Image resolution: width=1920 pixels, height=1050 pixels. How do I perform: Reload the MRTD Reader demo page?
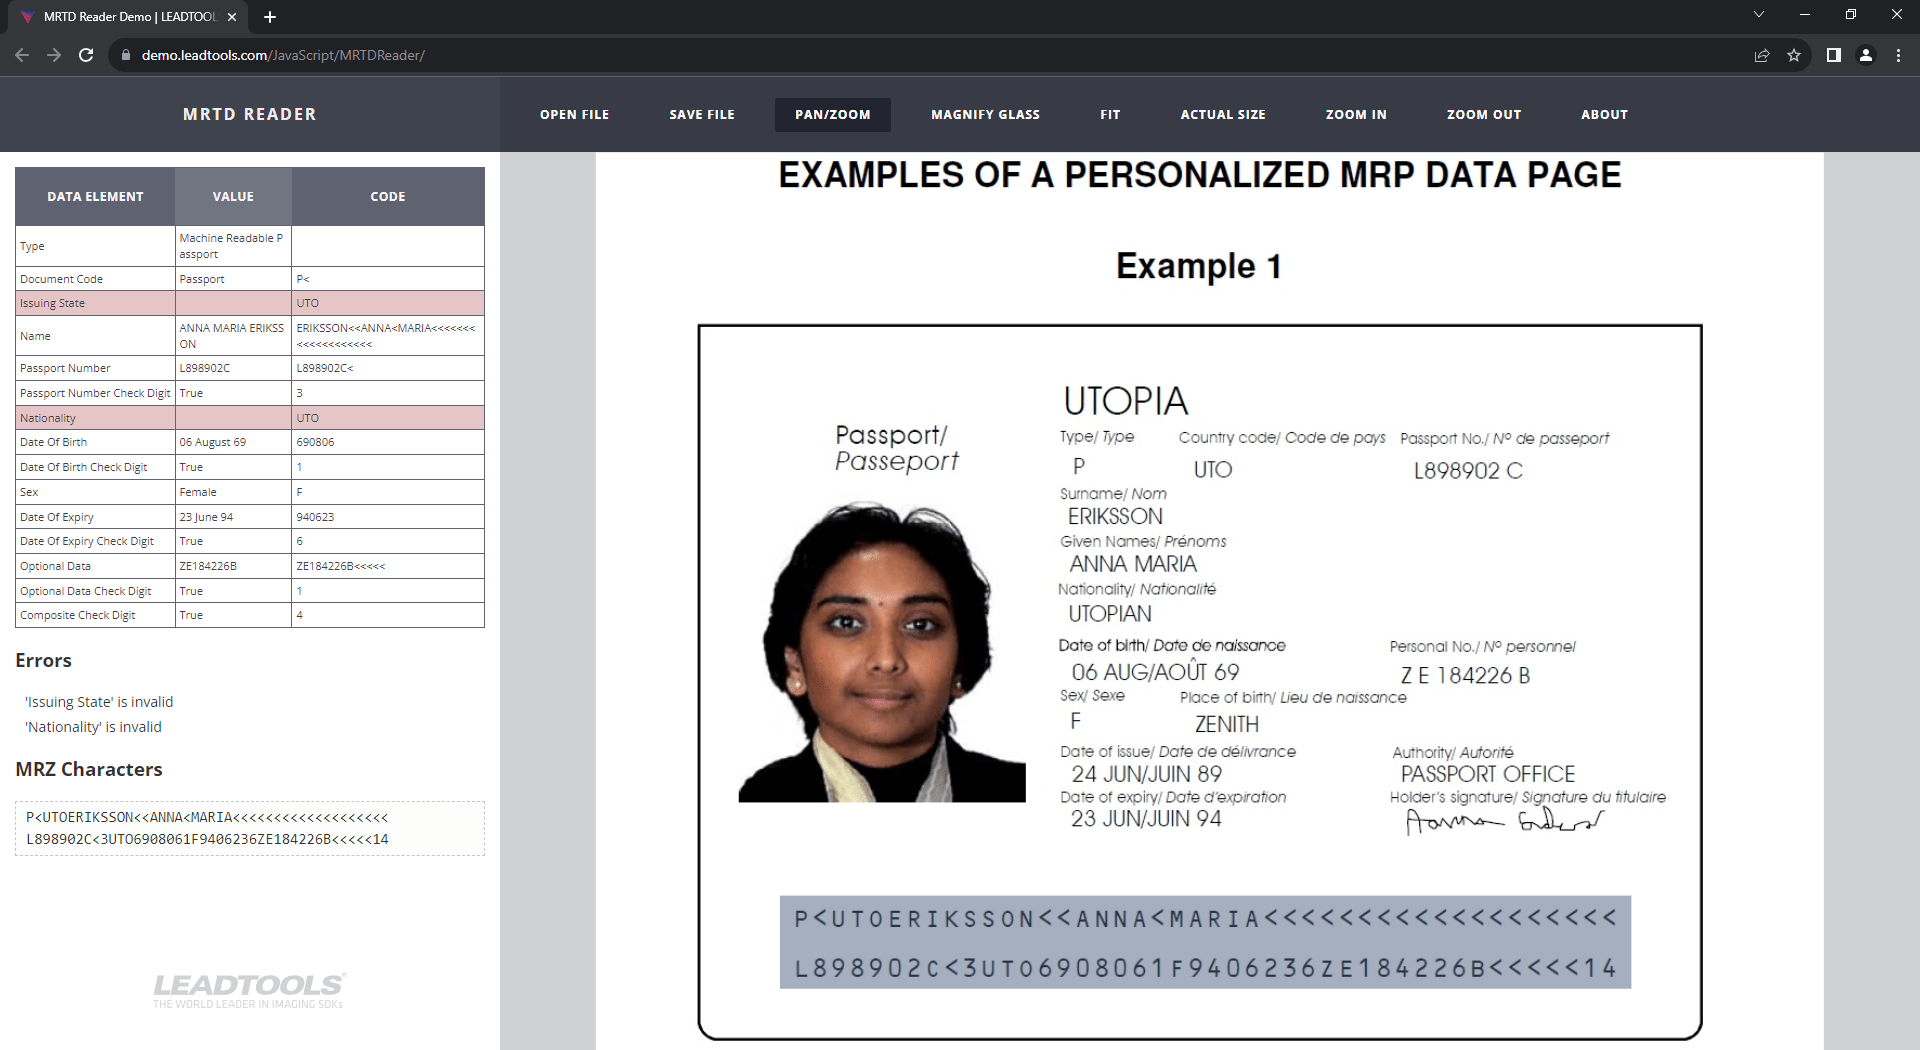pos(86,55)
